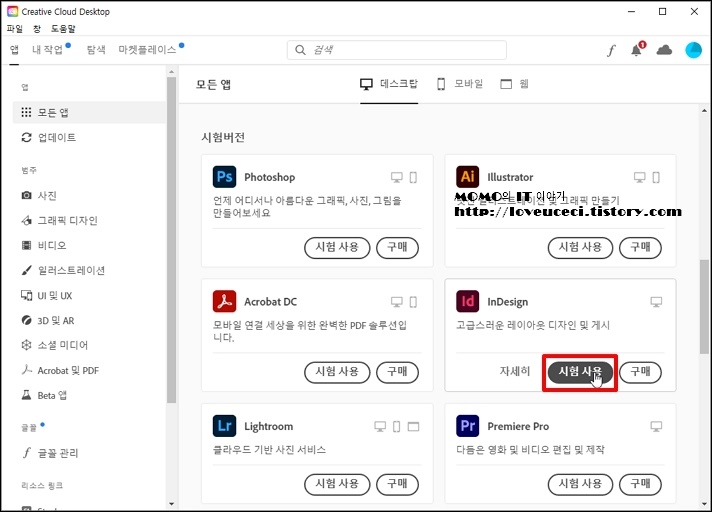Start Acrobat DC trial with 시험 사용

[337, 372]
